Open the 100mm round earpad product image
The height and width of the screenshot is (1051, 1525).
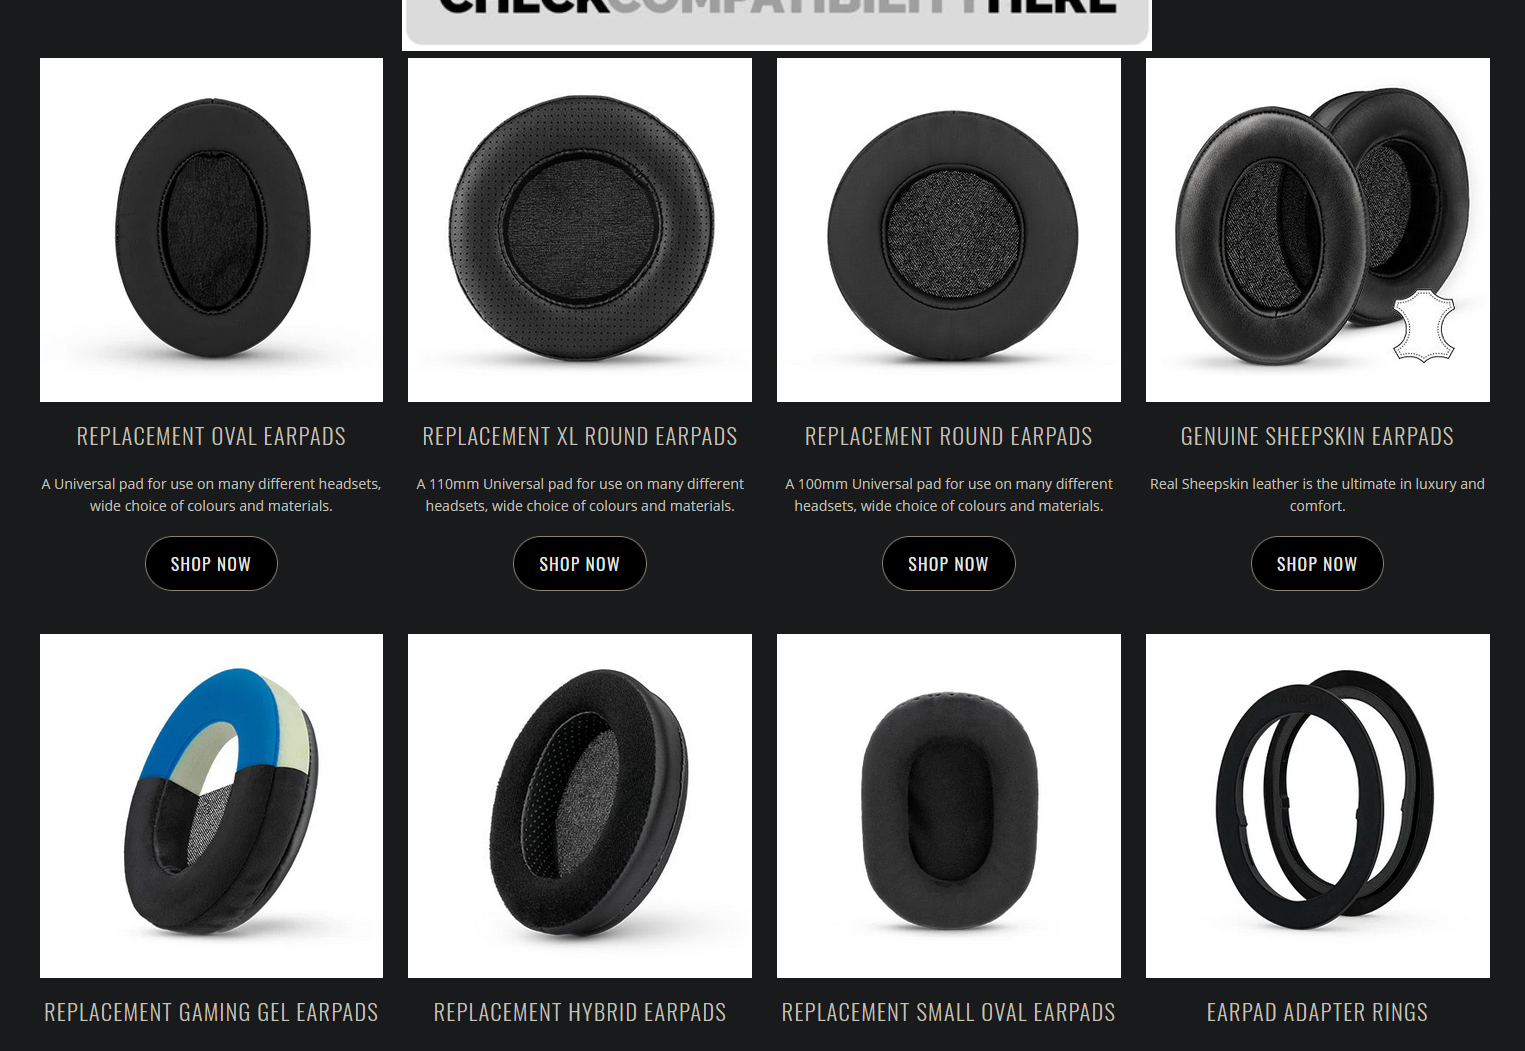(x=949, y=230)
